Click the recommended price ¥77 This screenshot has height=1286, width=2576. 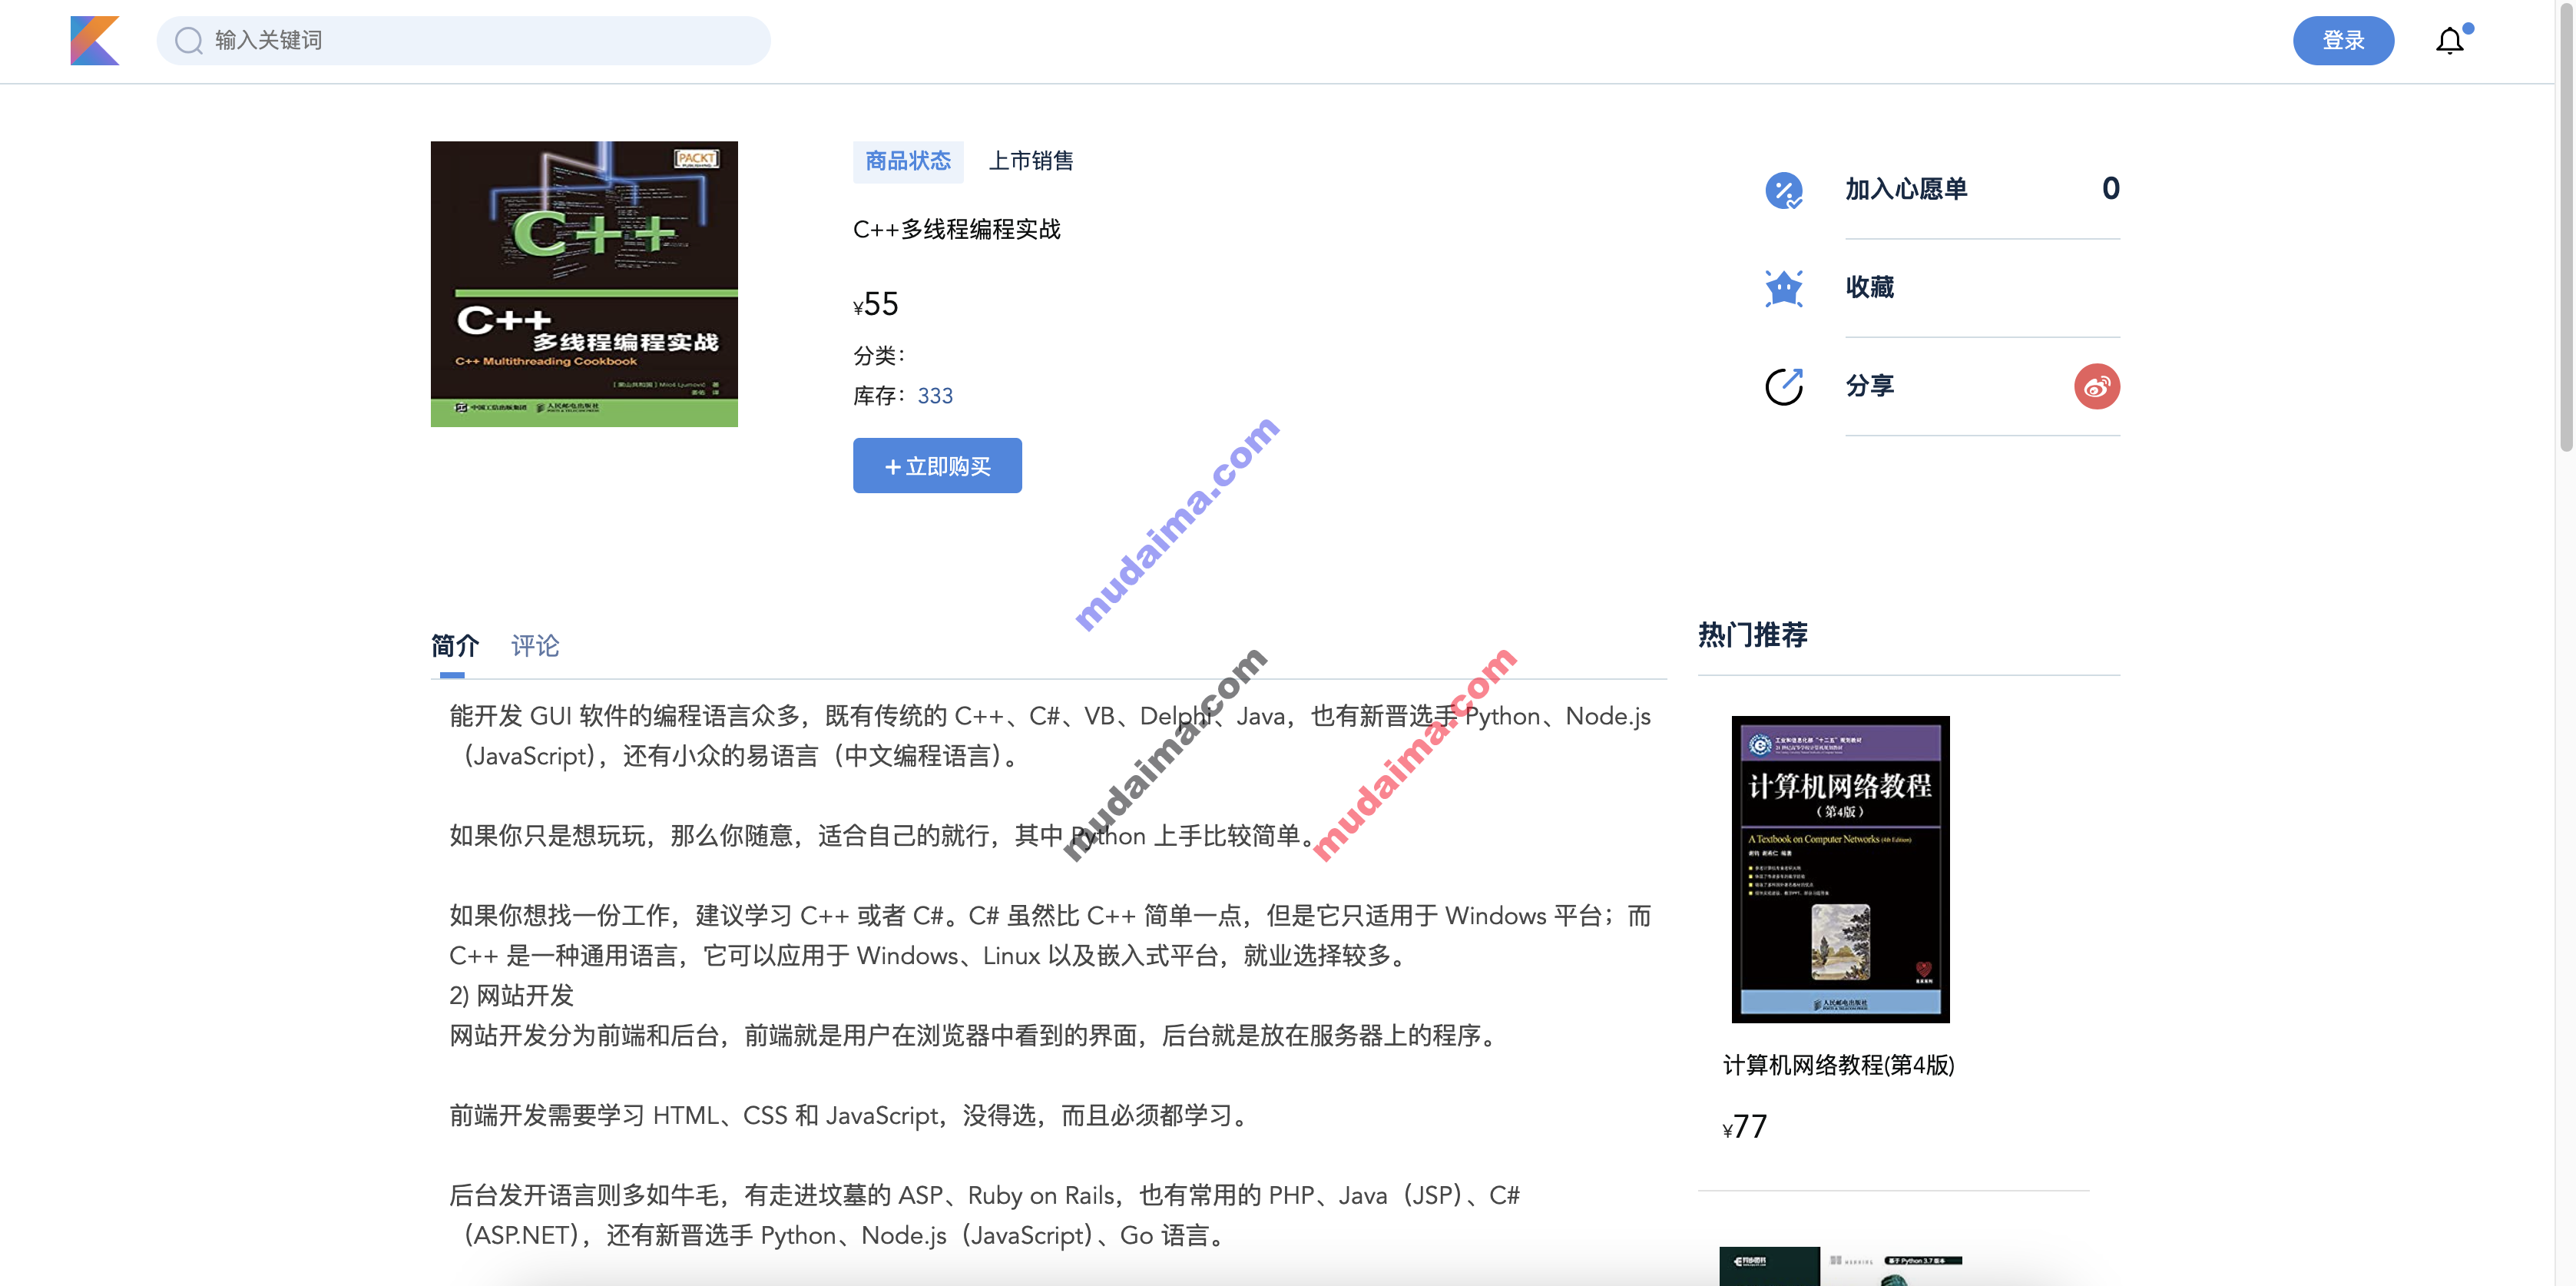click(1745, 1127)
